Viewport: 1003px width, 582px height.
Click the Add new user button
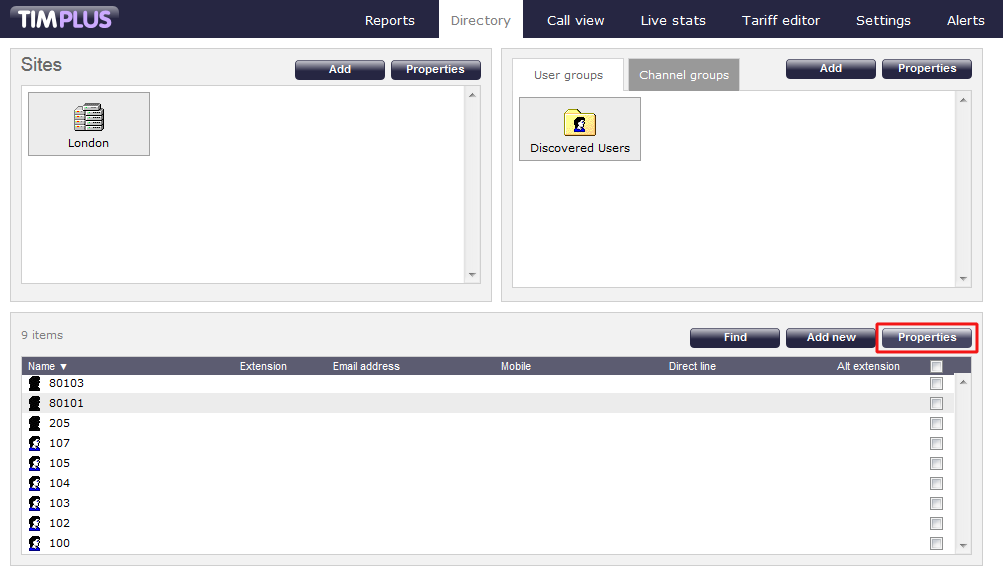click(x=830, y=337)
